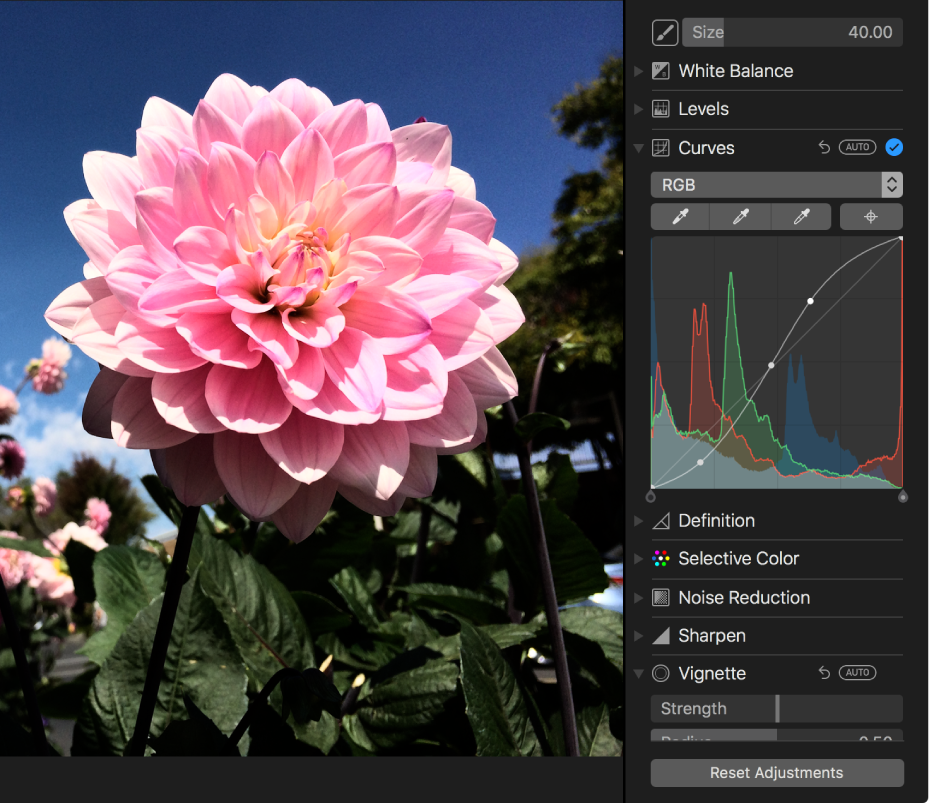Click the Selective Color dots icon
The image size is (931, 803).
tap(661, 559)
